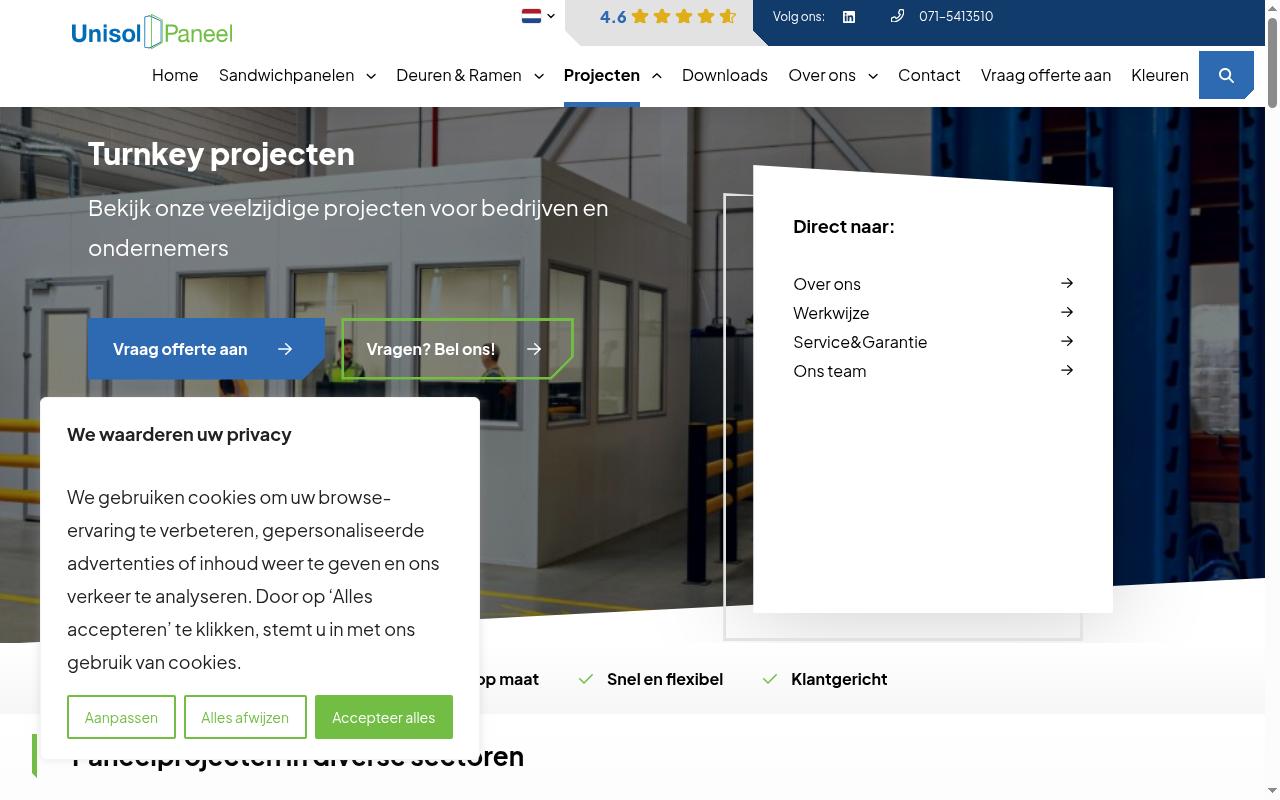Viewport: 1280px width, 800px height.
Task: Click the phone icon in top bar
Action: click(x=897, y=16)
